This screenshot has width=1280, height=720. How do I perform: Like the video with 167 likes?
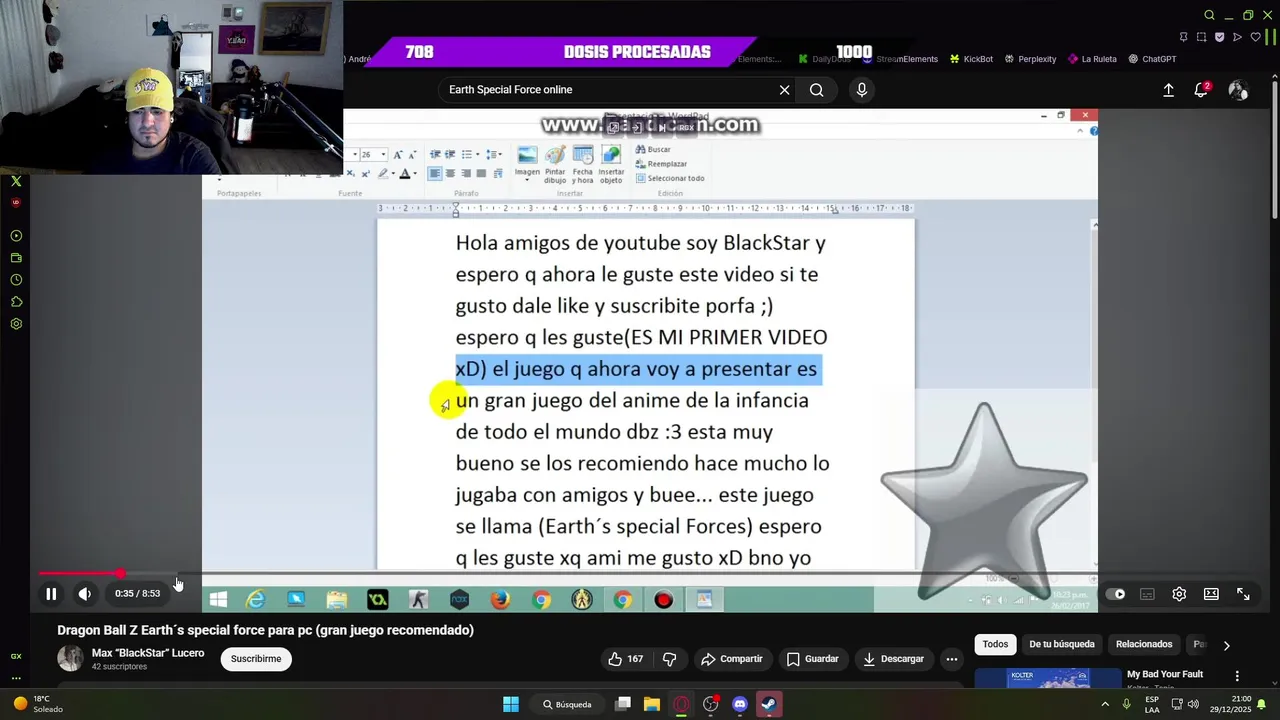pos(625,659)
